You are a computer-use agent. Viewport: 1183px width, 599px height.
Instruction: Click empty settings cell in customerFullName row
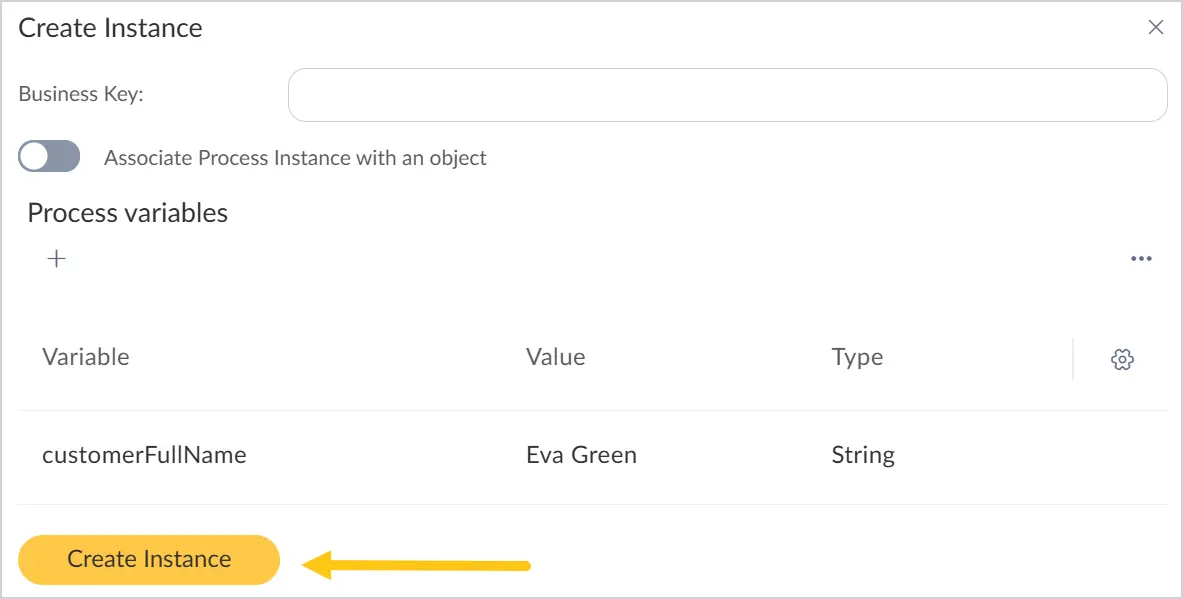click(x=1121, y=457)
